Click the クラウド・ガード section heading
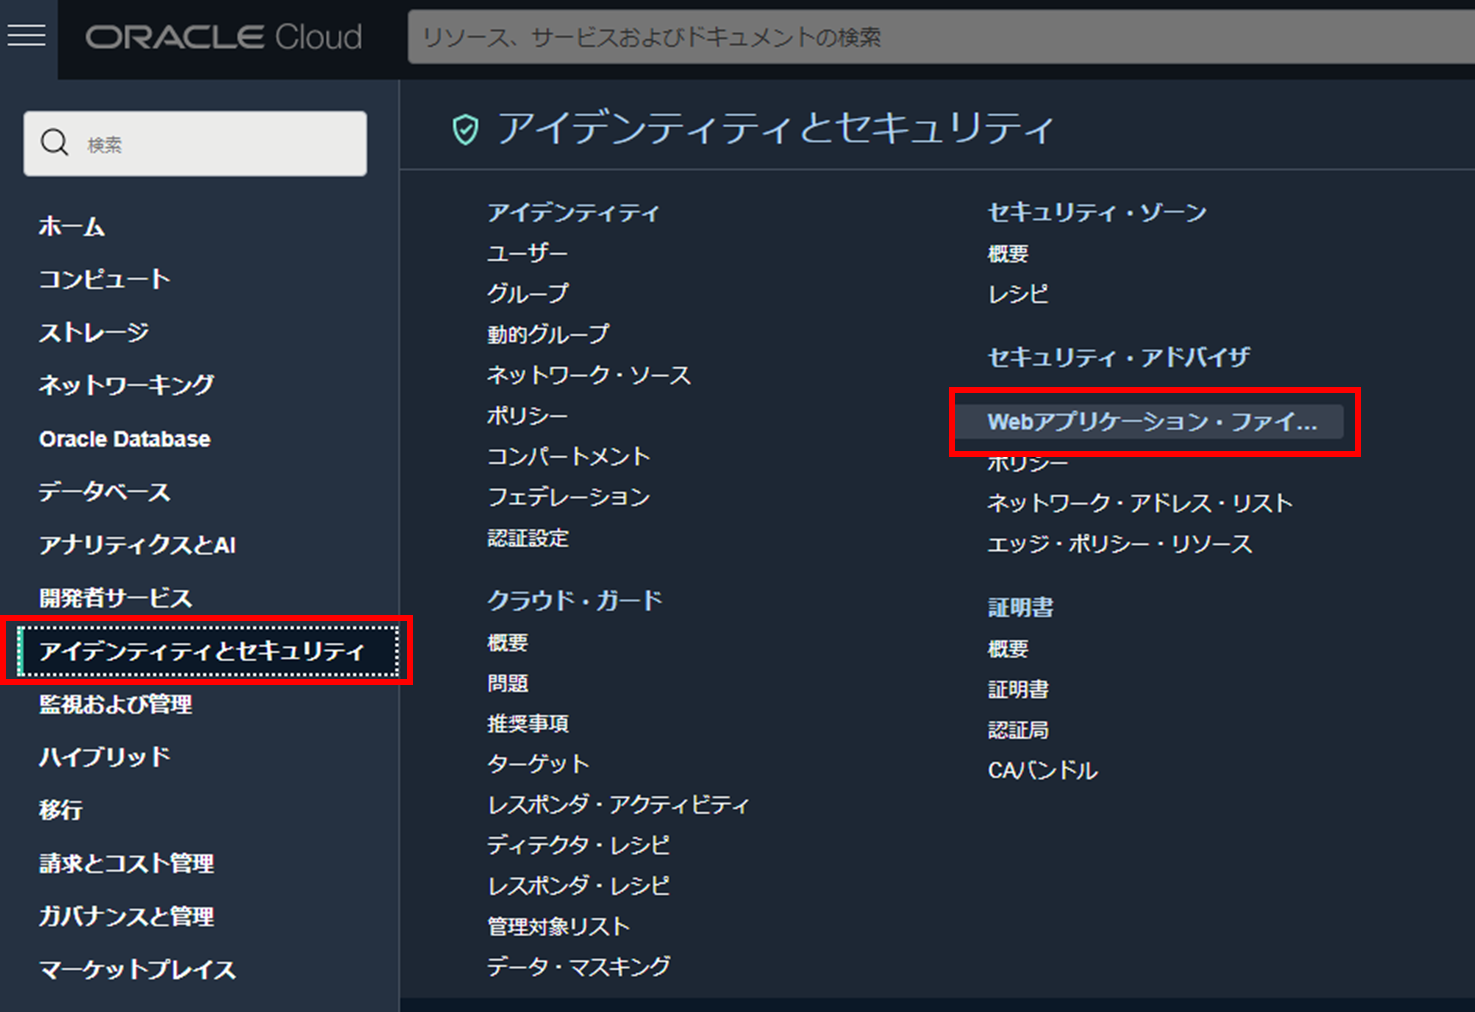Screen dimensions: 1475x1012 click(x=575, y=600)
